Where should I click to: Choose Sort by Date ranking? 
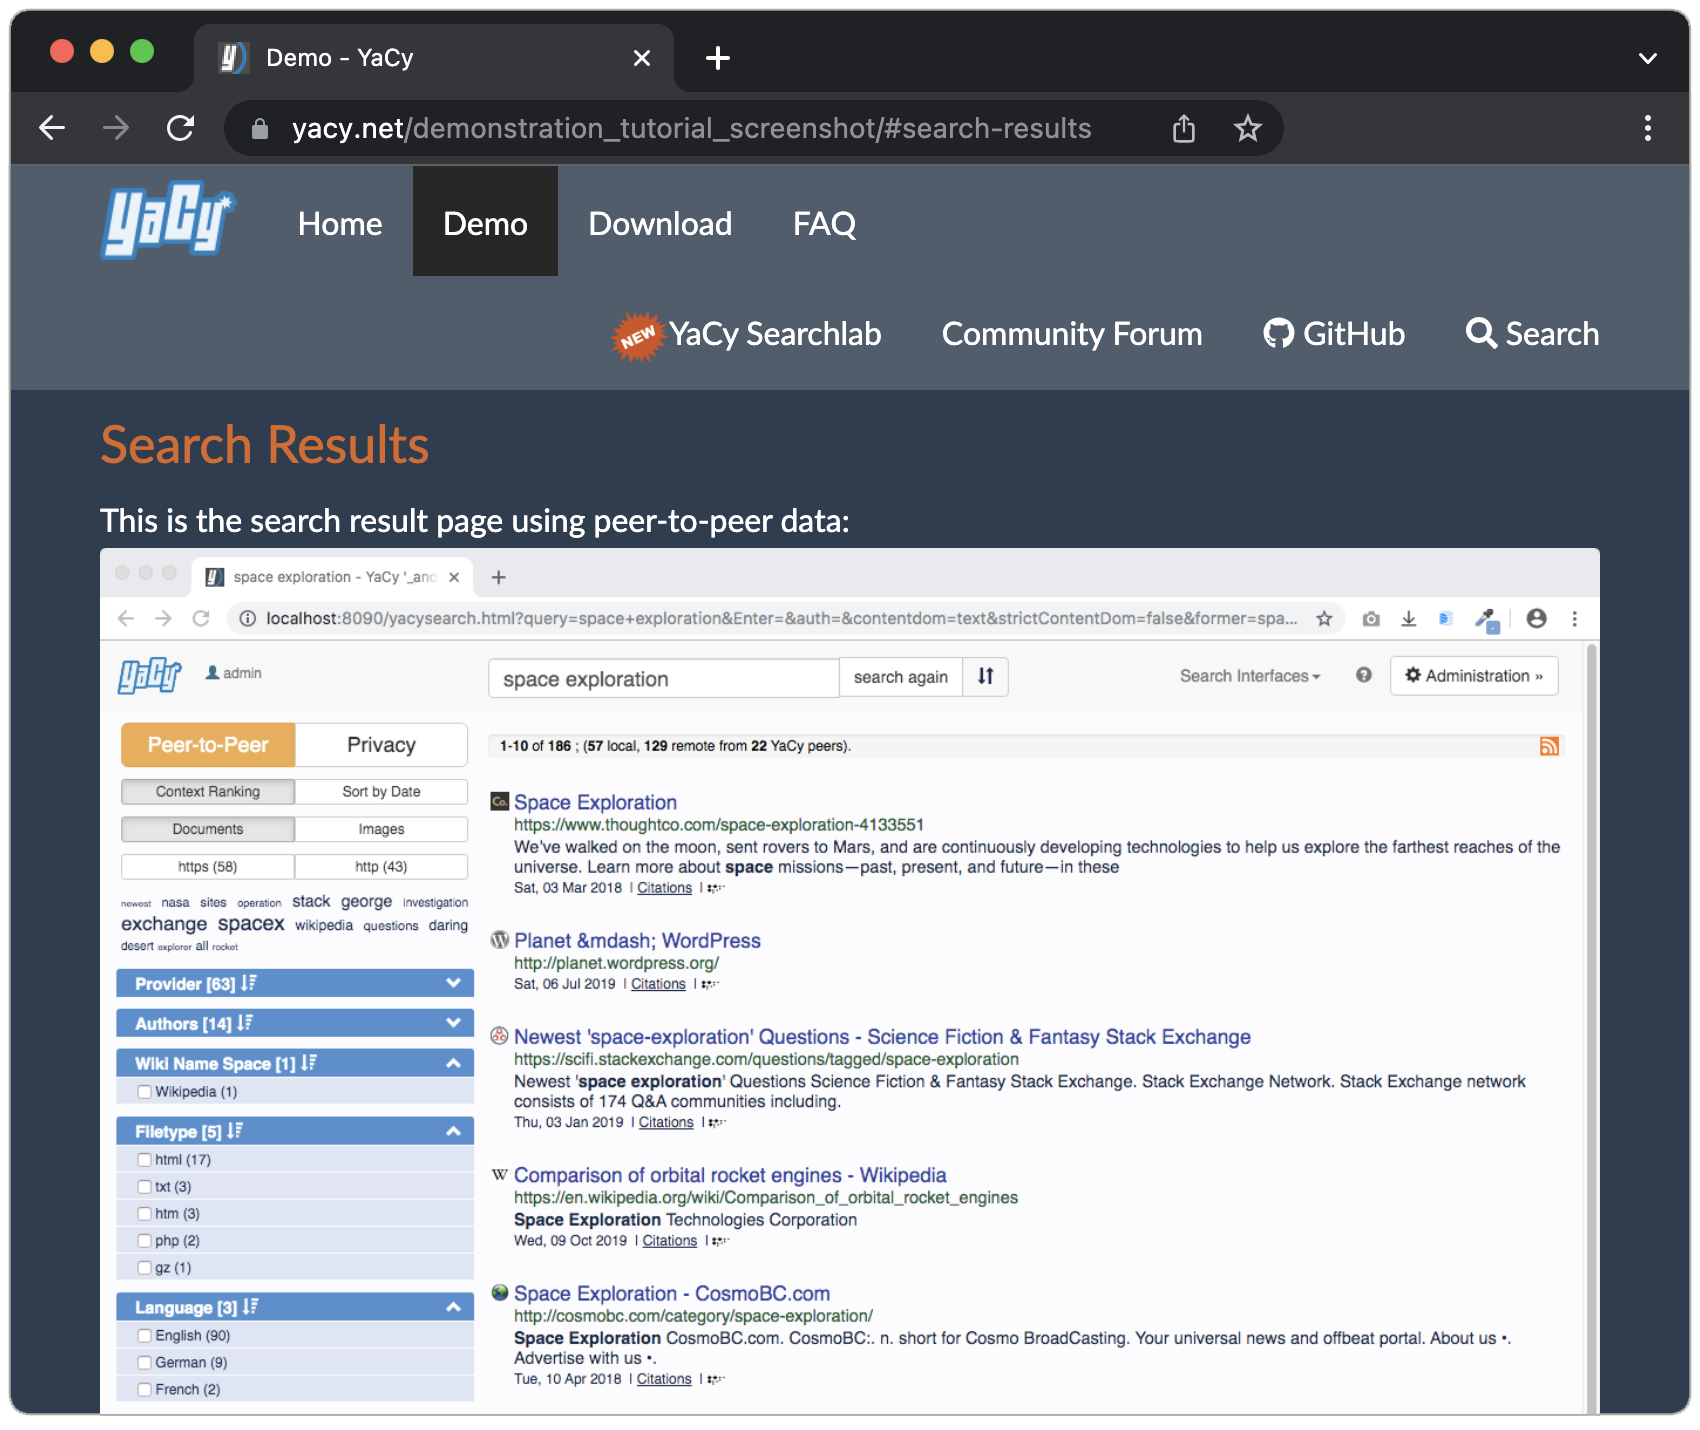(381, 791)
